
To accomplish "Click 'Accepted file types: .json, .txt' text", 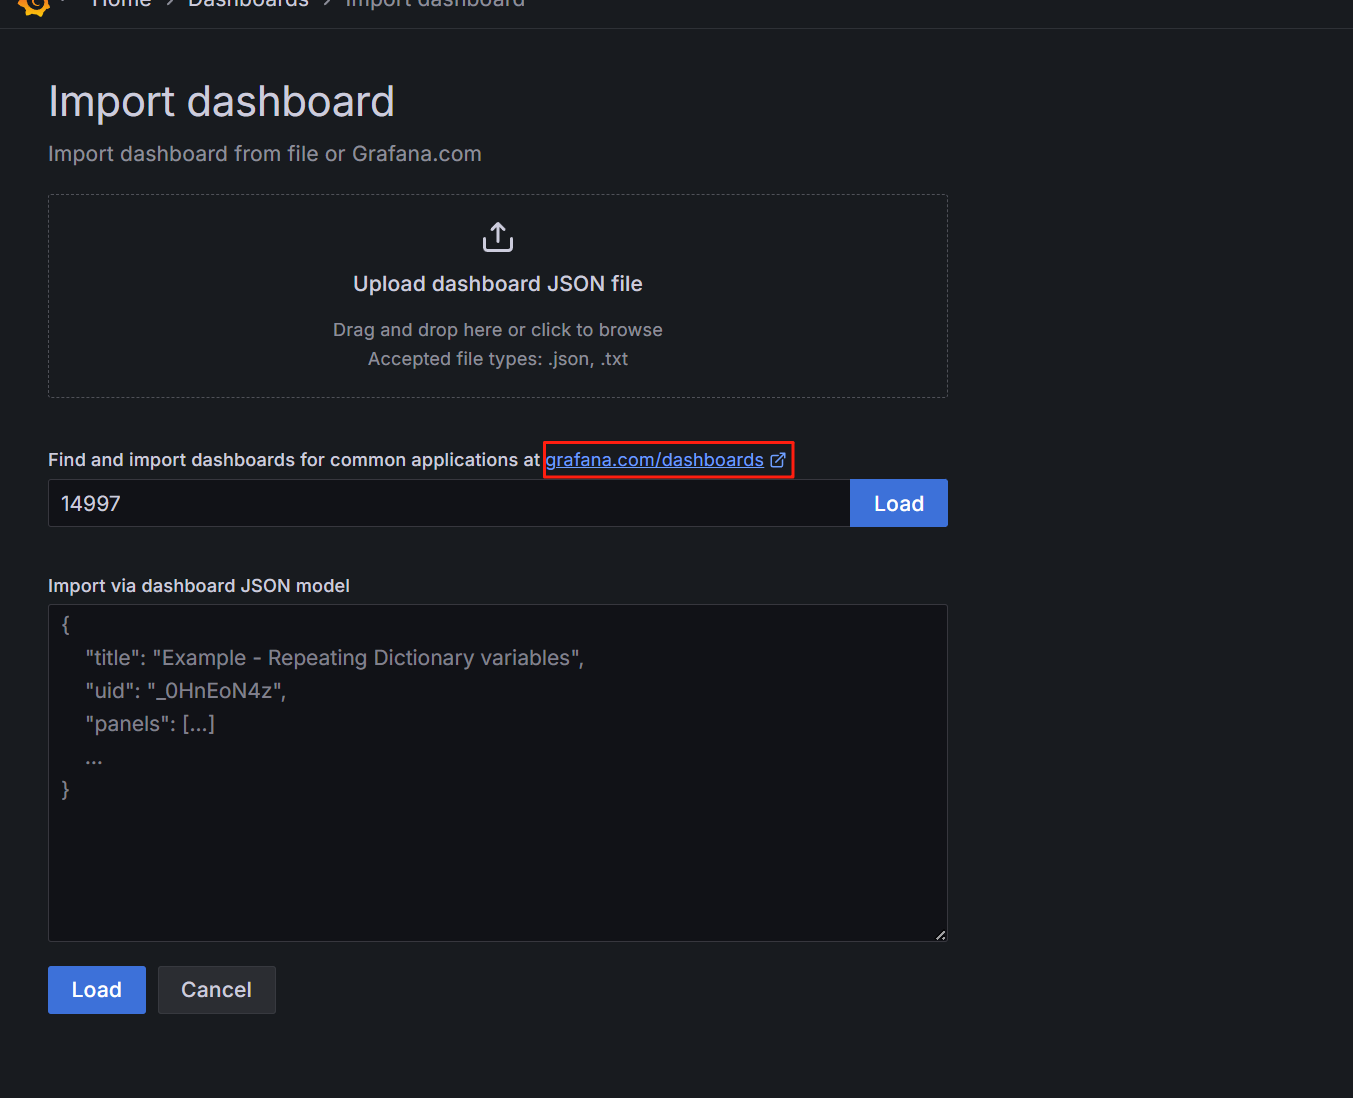I will point(498,359).
